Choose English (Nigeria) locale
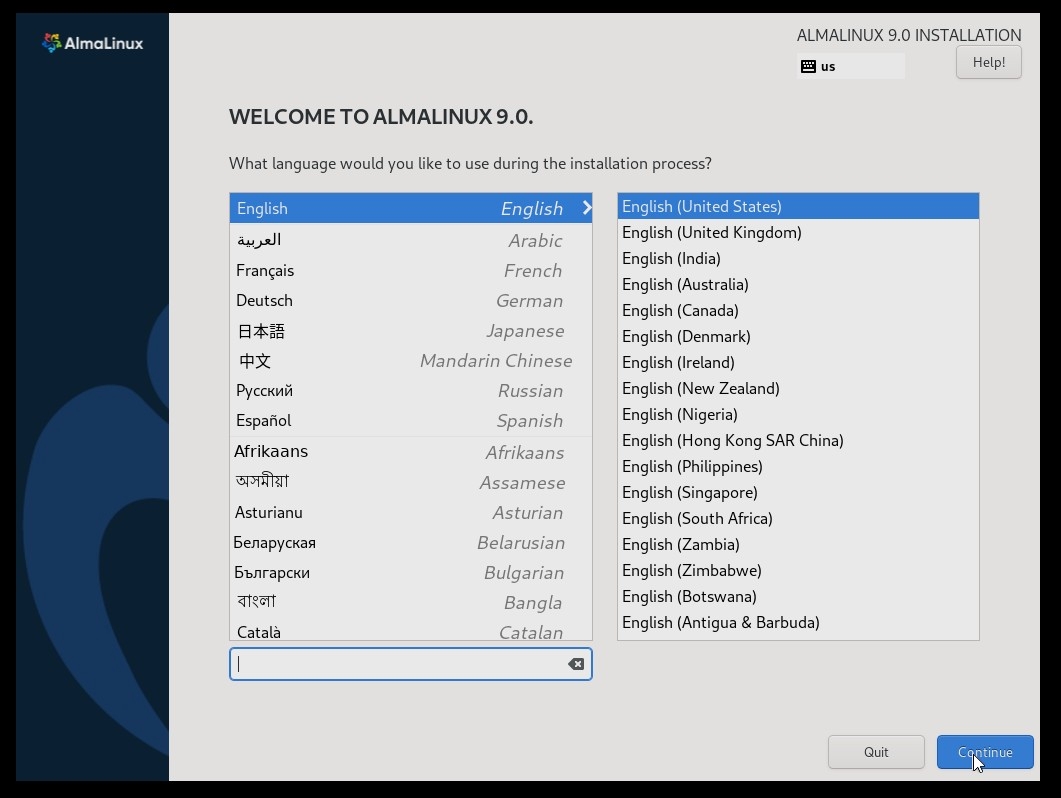 tap(798, 414)
